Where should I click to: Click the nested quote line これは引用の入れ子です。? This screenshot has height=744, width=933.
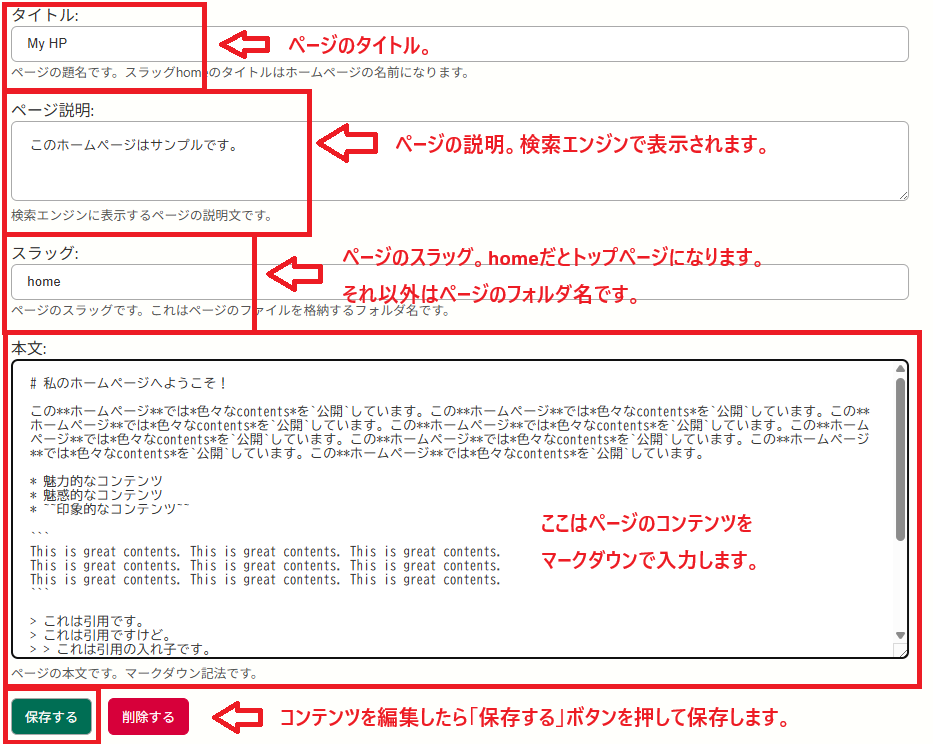[120, 649]
